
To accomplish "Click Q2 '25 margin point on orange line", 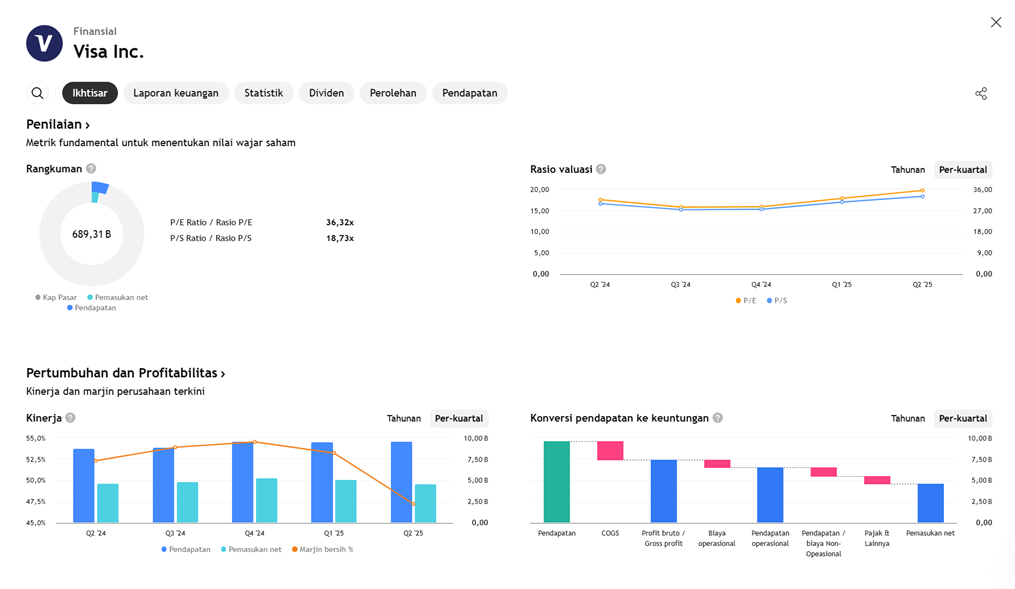I will 414,504.
